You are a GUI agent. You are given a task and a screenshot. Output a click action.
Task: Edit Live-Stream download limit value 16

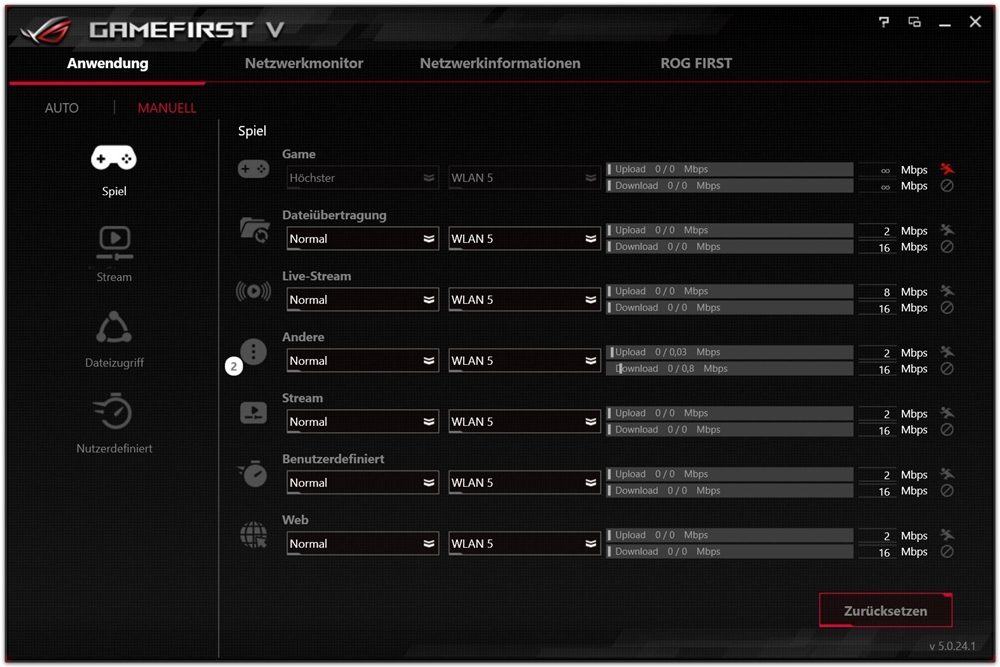(x=878, y=309)
